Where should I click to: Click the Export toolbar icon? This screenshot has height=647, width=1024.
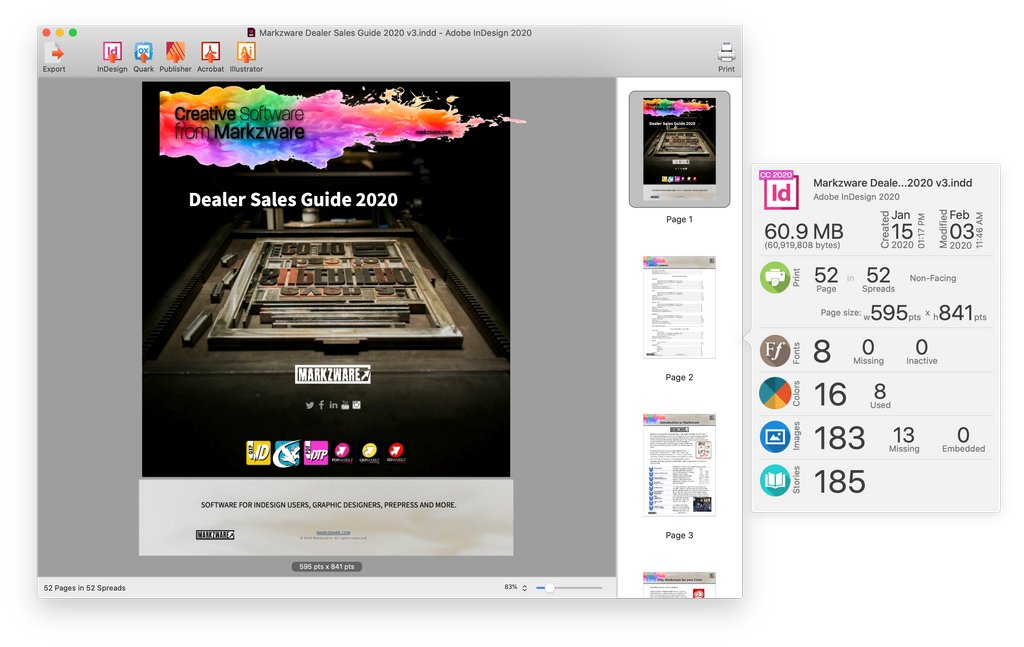pos(54,52)
